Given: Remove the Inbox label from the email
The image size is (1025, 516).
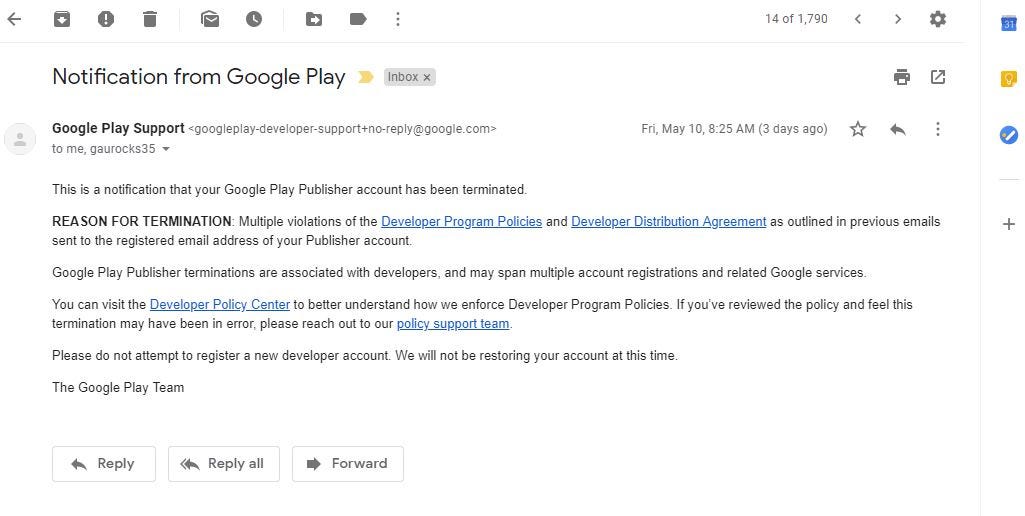Looking at the screenshot, I should 427,77.
